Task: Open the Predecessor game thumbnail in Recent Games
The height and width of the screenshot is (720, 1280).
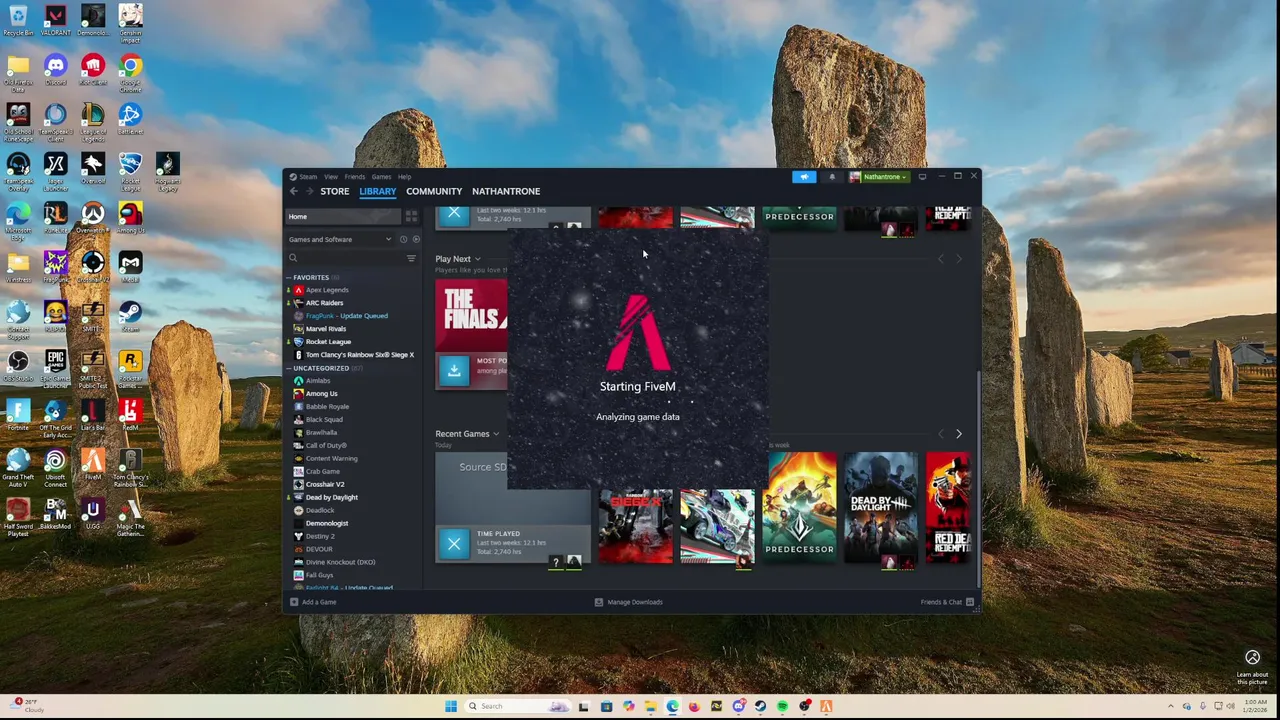Action: click(799, 508)
